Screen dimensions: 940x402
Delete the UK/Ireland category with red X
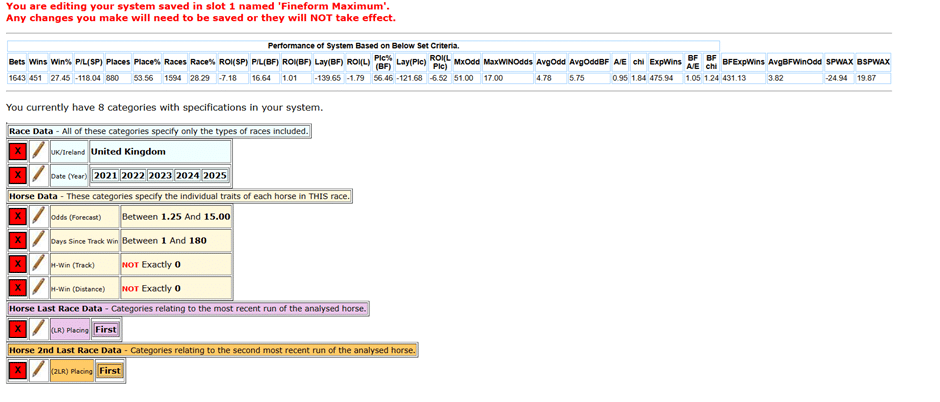tap(18, 151)
